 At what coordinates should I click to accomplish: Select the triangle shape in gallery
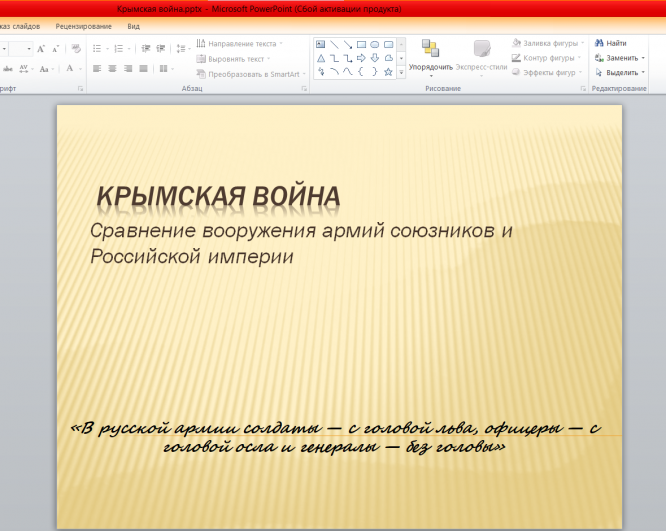321,58
